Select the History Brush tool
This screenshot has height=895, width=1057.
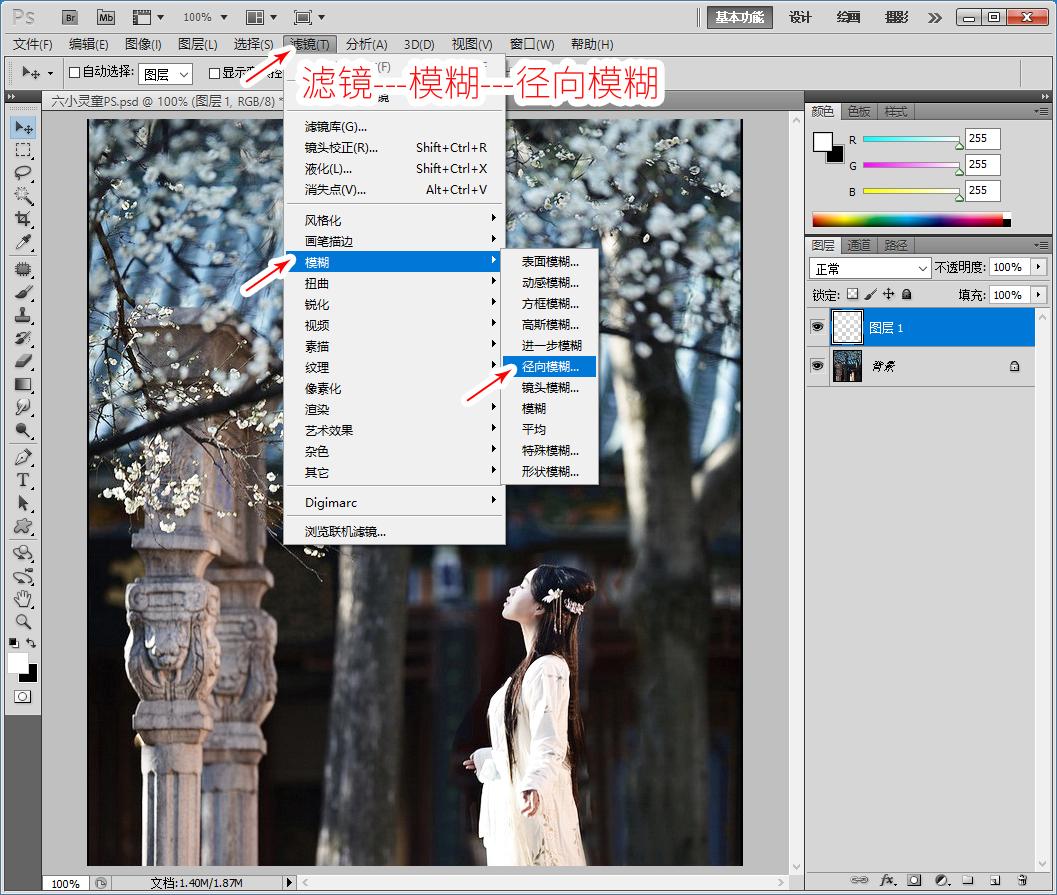coord(24,338)
